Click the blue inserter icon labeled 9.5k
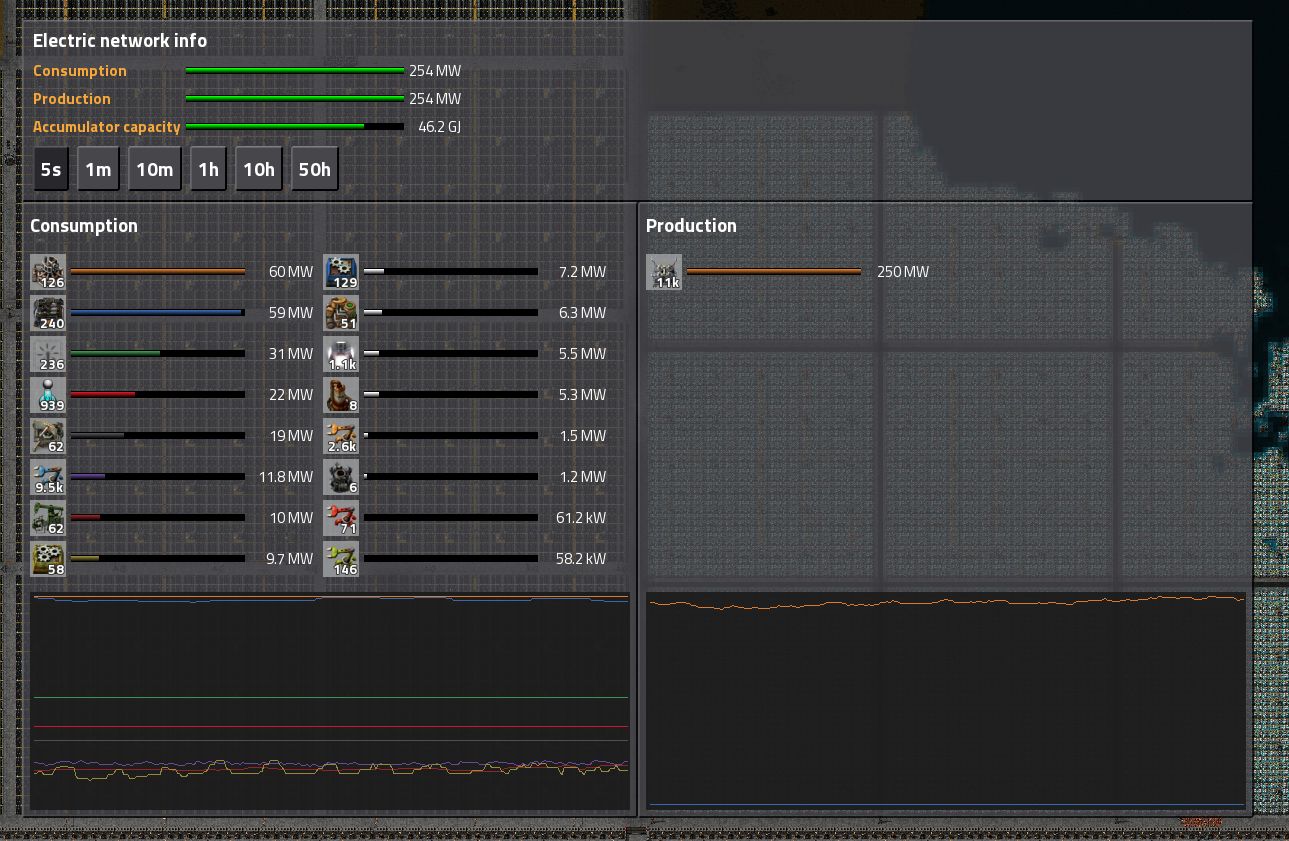 click(x=48, y=477)
